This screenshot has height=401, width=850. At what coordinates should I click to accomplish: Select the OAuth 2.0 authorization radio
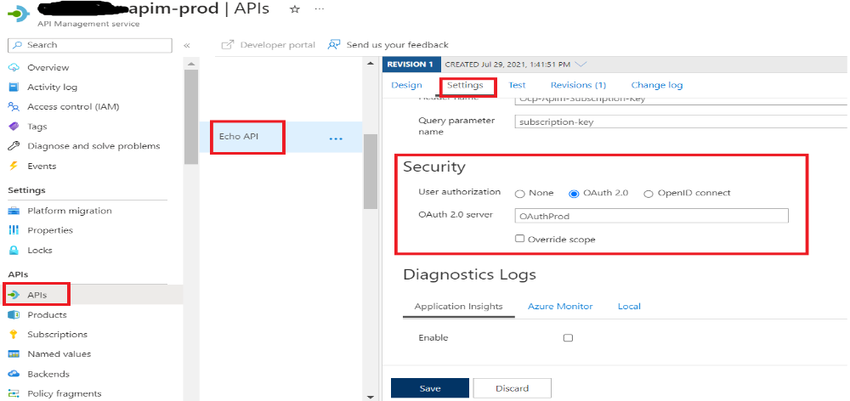click(574, 193)
